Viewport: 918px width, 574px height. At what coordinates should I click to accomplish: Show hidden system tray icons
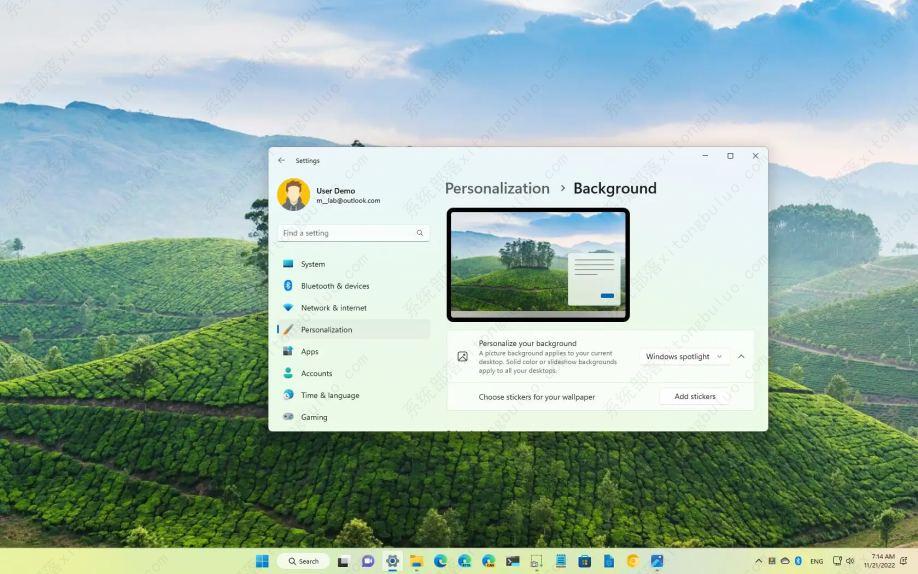(758, 561)
